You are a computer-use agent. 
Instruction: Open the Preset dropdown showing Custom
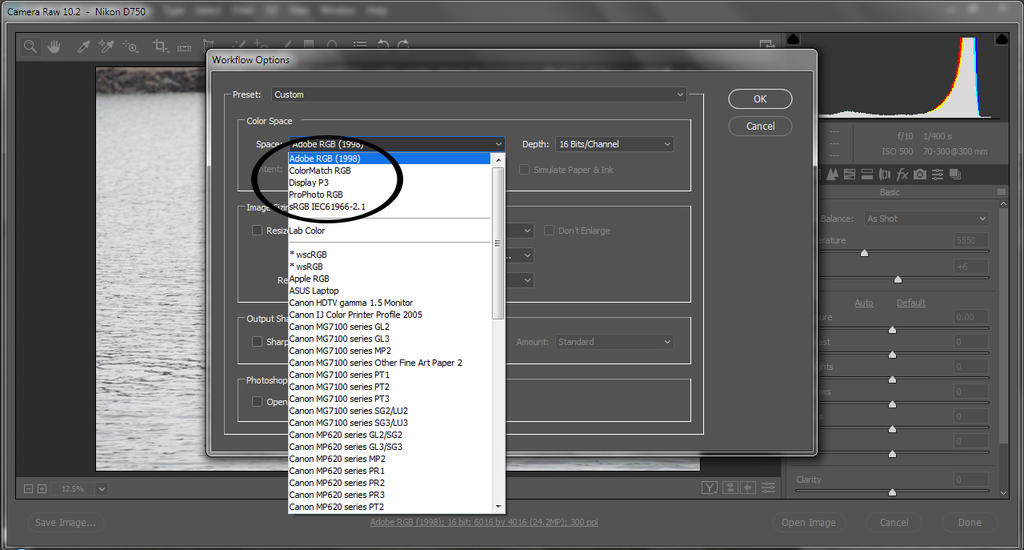click(478, 95)
